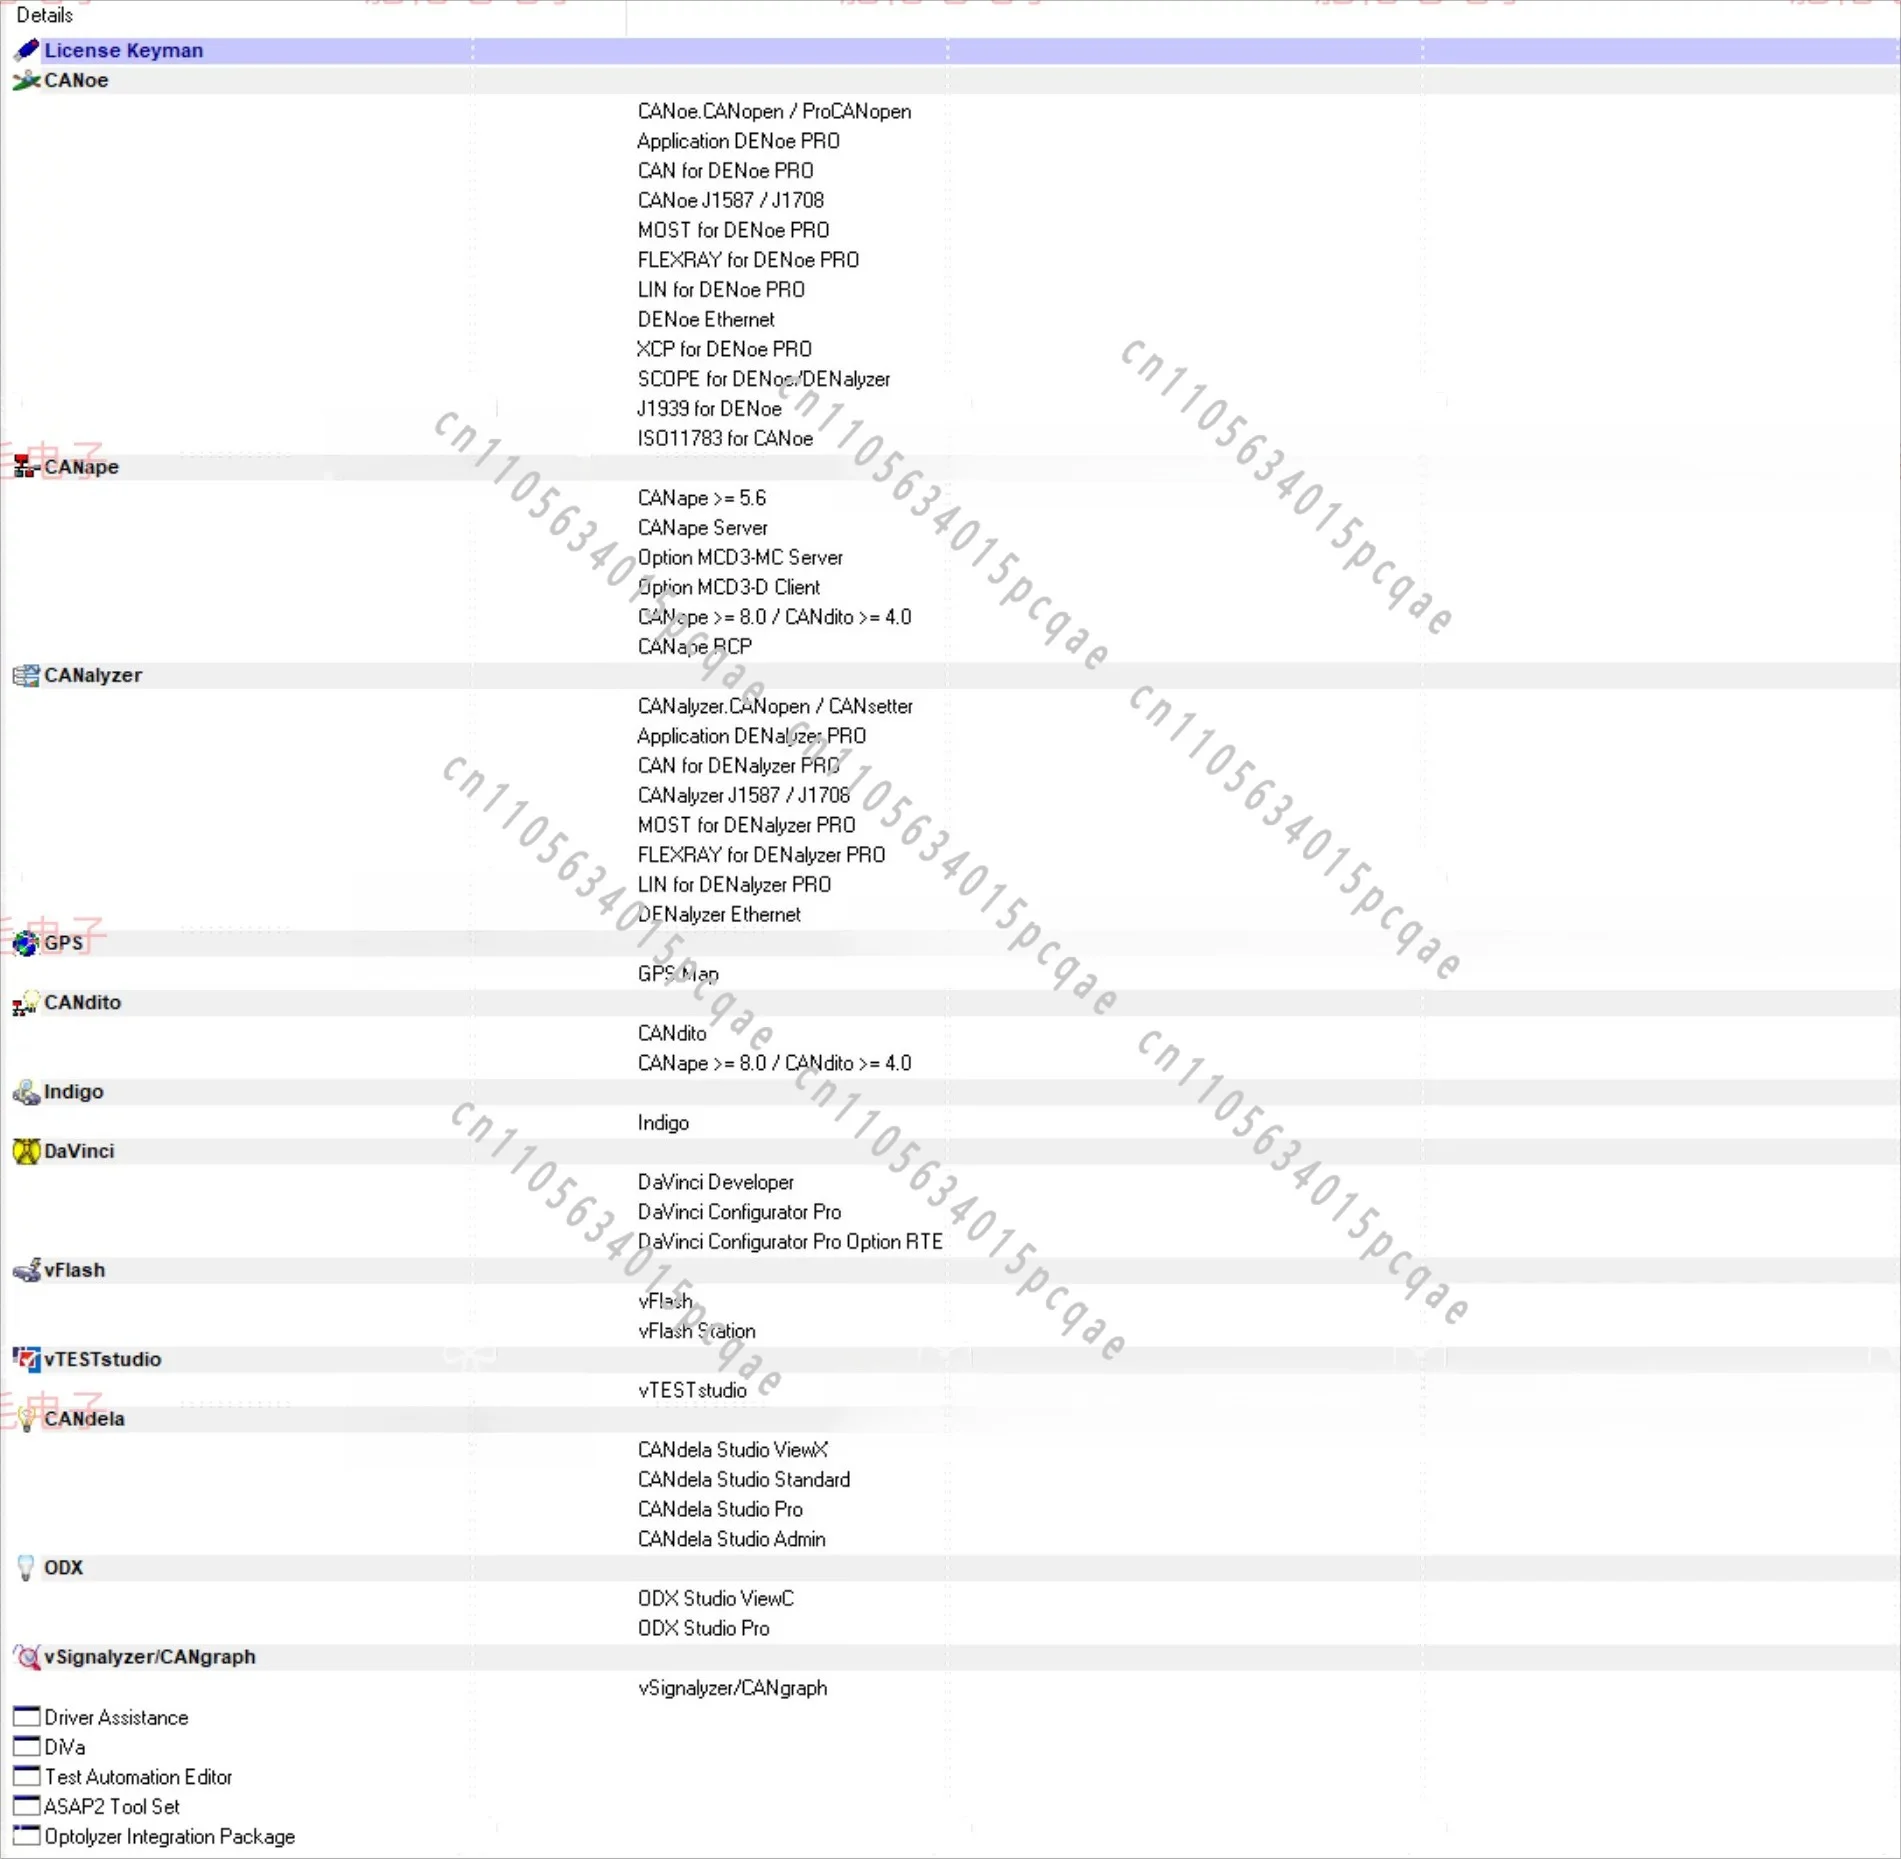This screenshot has width=1901, height=1859.
Task: Select the 'CANdela Studio Standard' entry
Action: pos(743,1480)
